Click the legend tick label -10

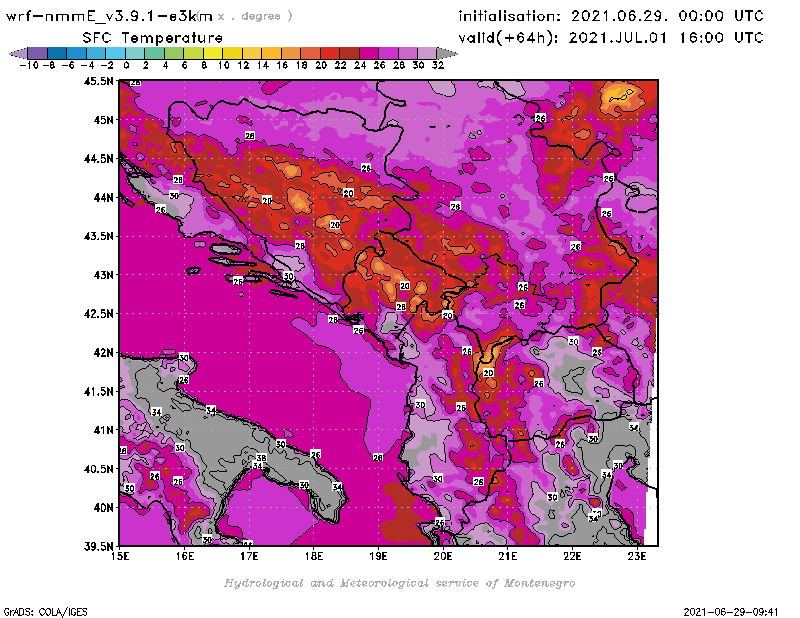click(29, 65)
